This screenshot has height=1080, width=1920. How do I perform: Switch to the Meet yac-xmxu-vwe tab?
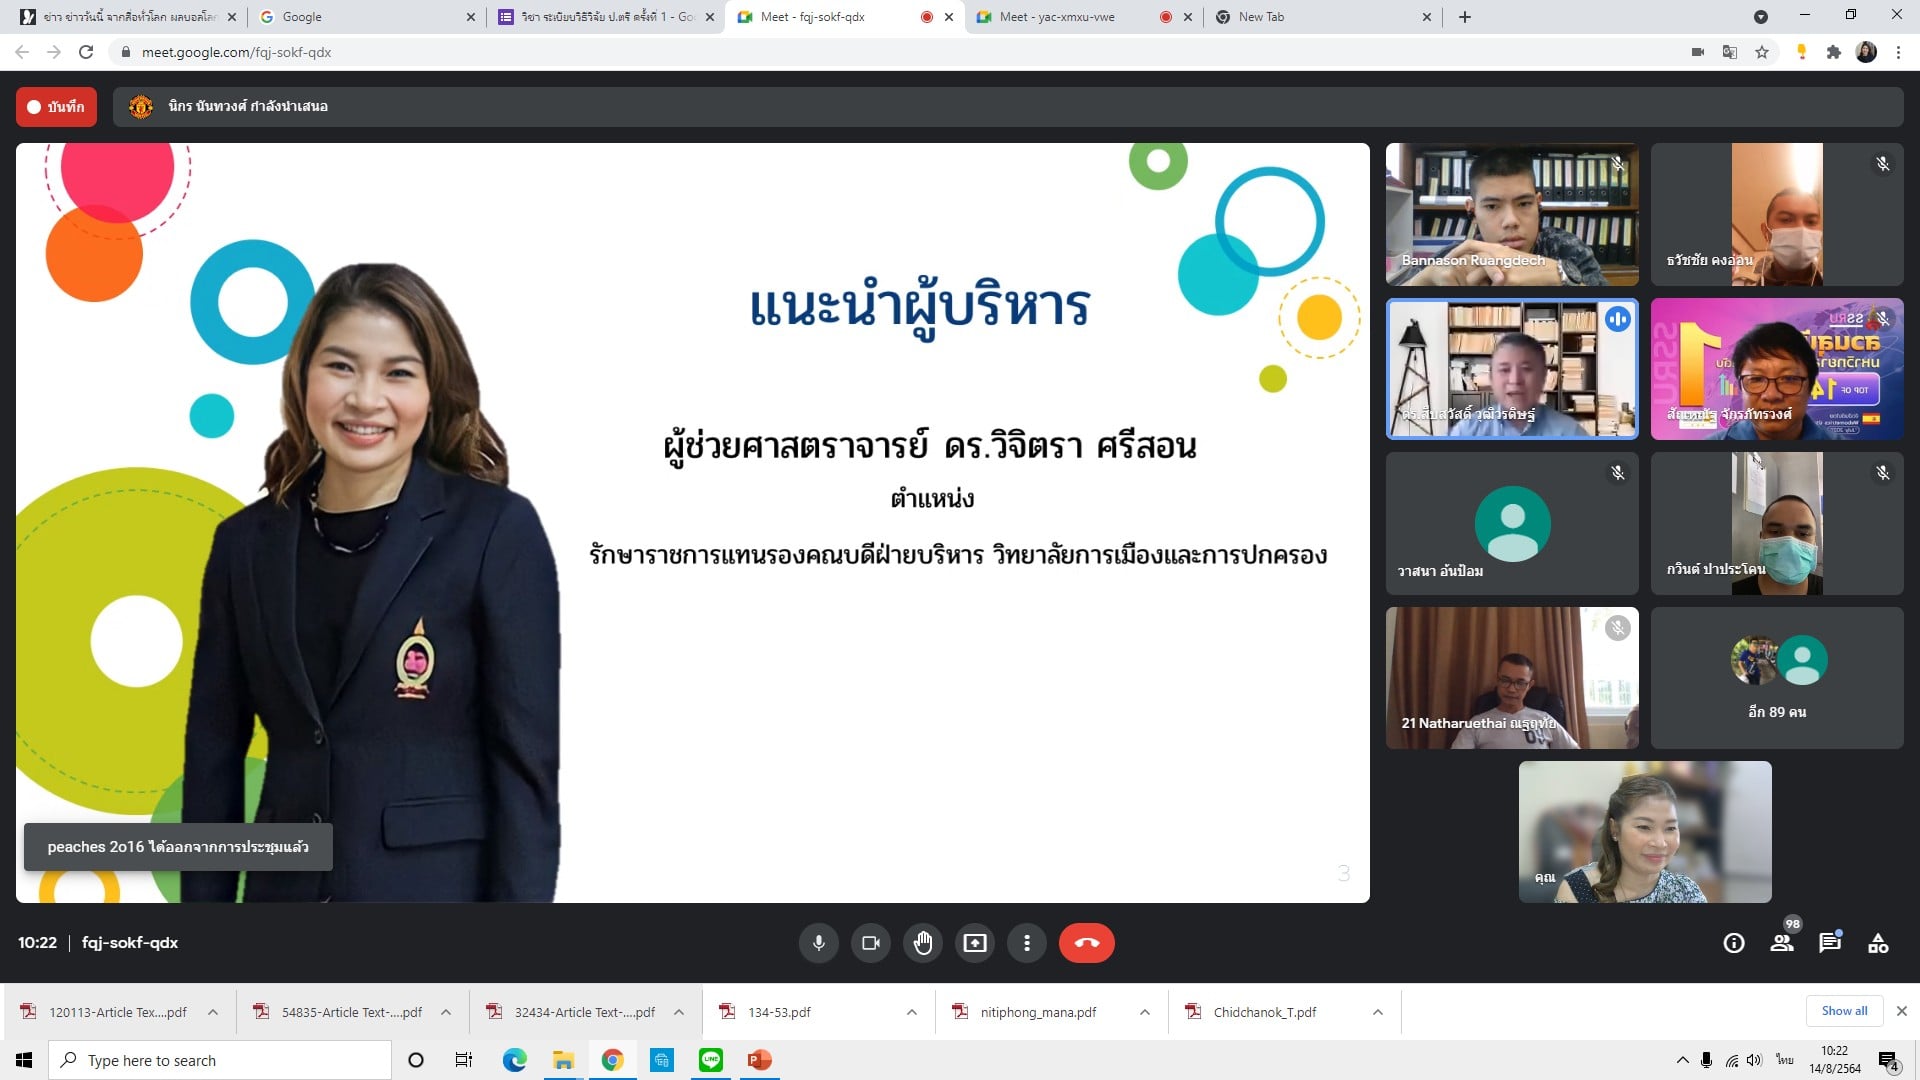(1057, 17)
